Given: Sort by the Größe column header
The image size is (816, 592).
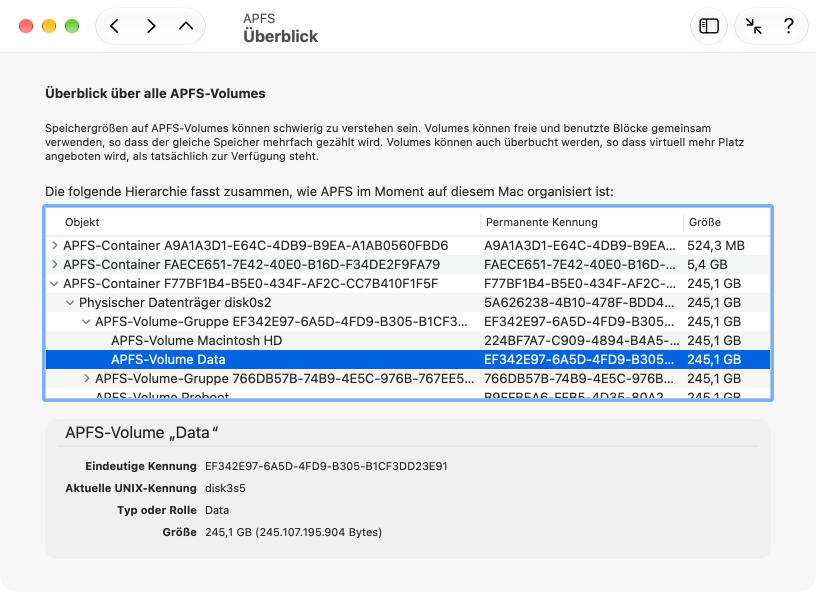Looking at the screenshot, I should click(x=726, y=222).
